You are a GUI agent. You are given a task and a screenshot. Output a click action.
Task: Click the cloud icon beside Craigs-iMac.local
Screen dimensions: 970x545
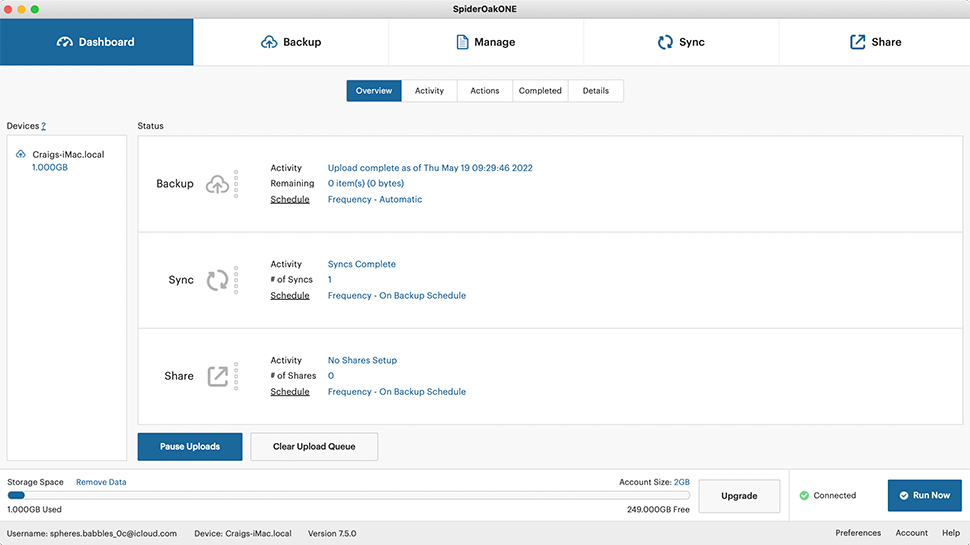pos(21,154)
